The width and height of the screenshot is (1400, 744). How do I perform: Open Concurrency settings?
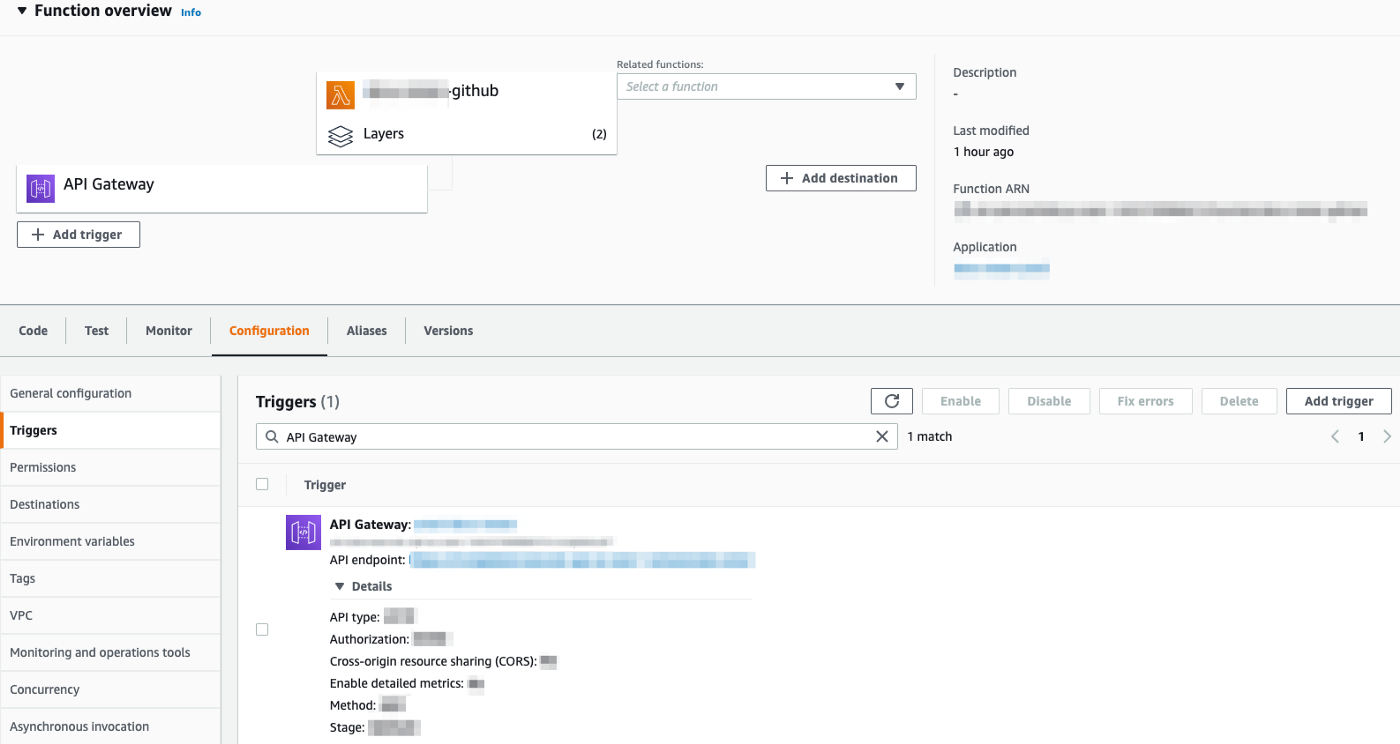pyautogui.click(x=110, y=689)
